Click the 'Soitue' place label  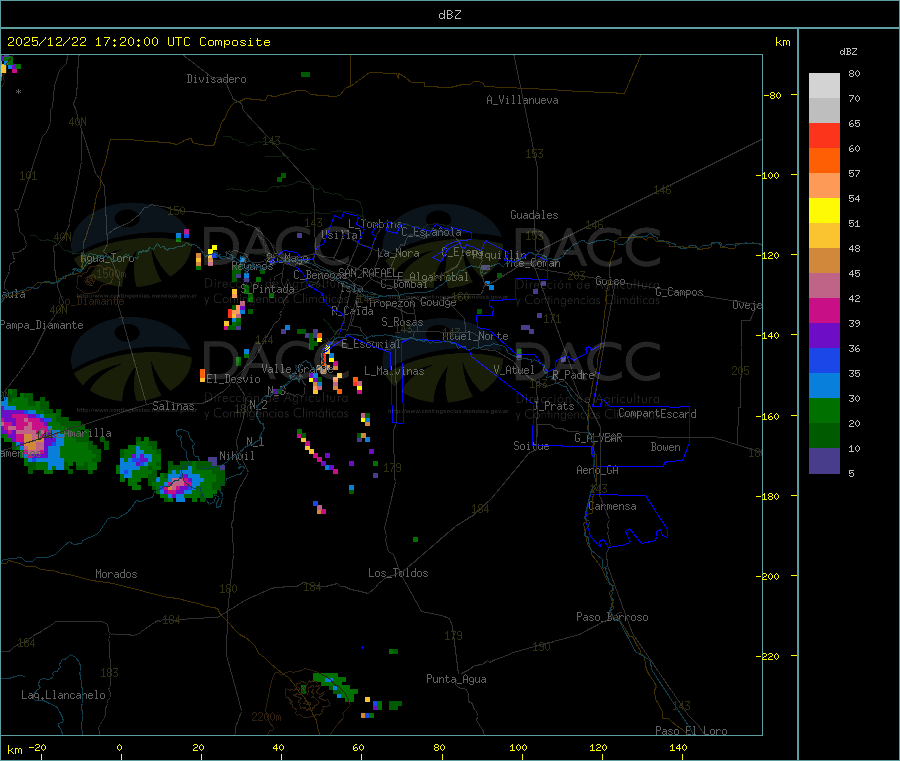(x=531, y=446)
